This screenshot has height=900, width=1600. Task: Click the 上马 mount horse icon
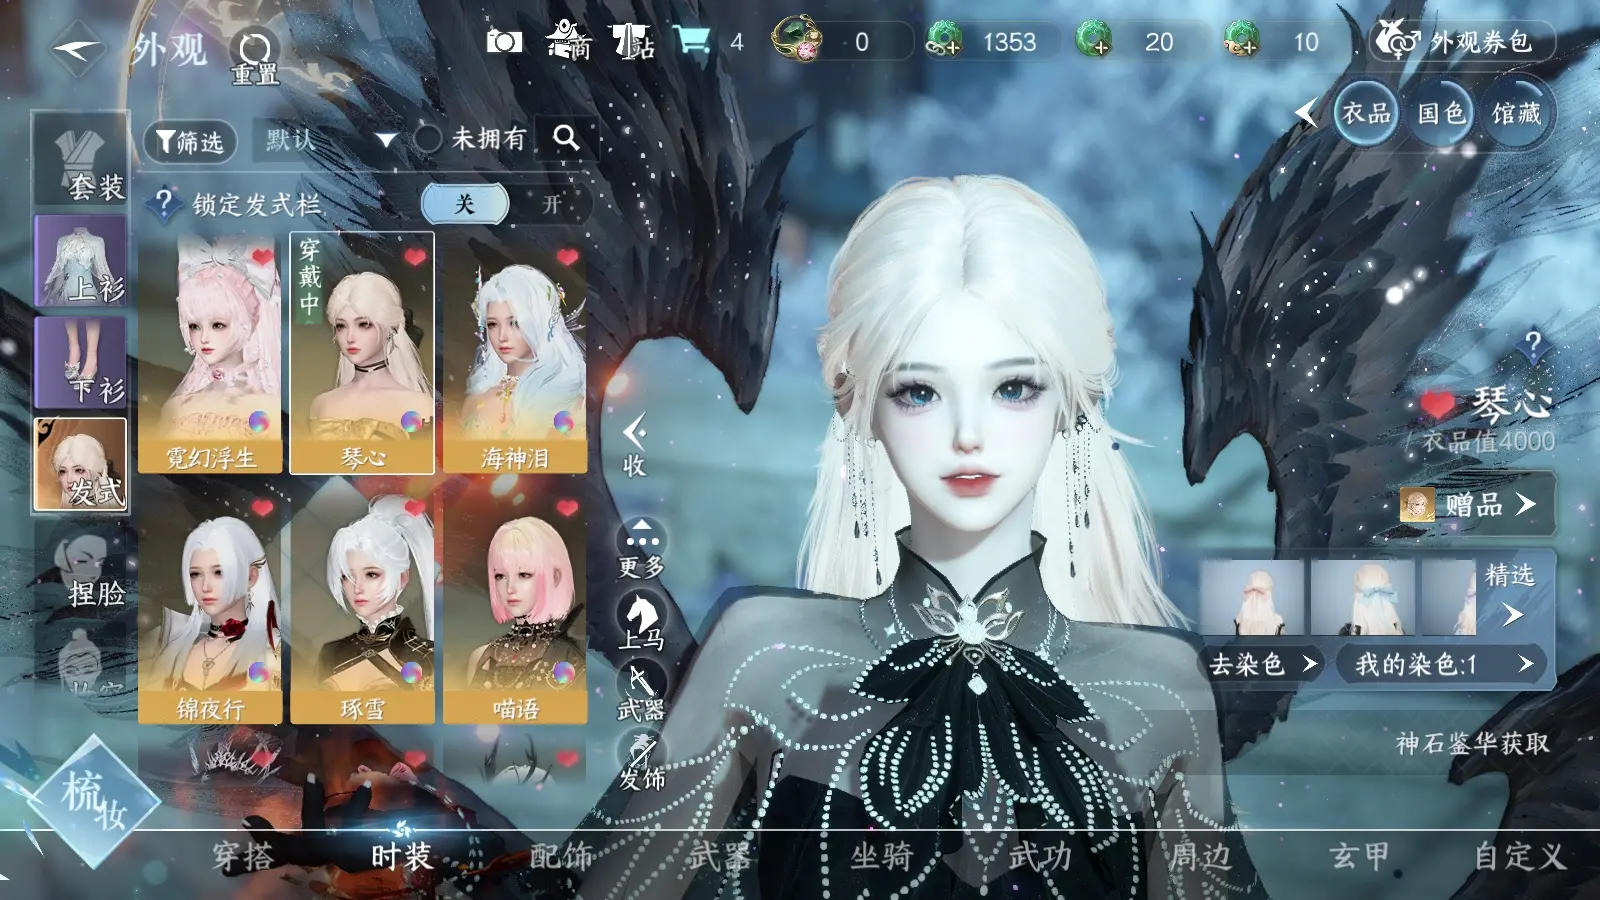[x=641, y=620]
